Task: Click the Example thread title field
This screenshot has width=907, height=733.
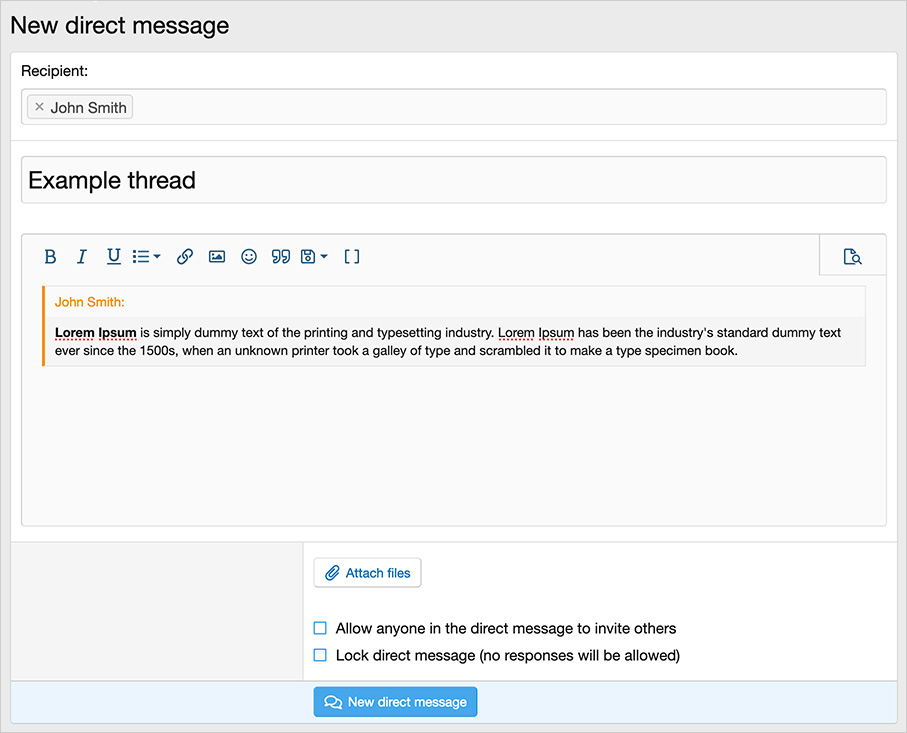Action: [453, 181]
